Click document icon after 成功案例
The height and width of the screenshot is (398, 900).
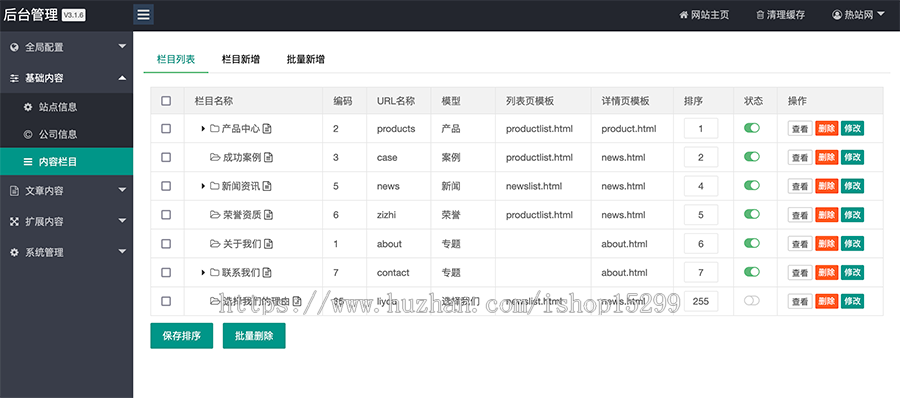(268, 157)
